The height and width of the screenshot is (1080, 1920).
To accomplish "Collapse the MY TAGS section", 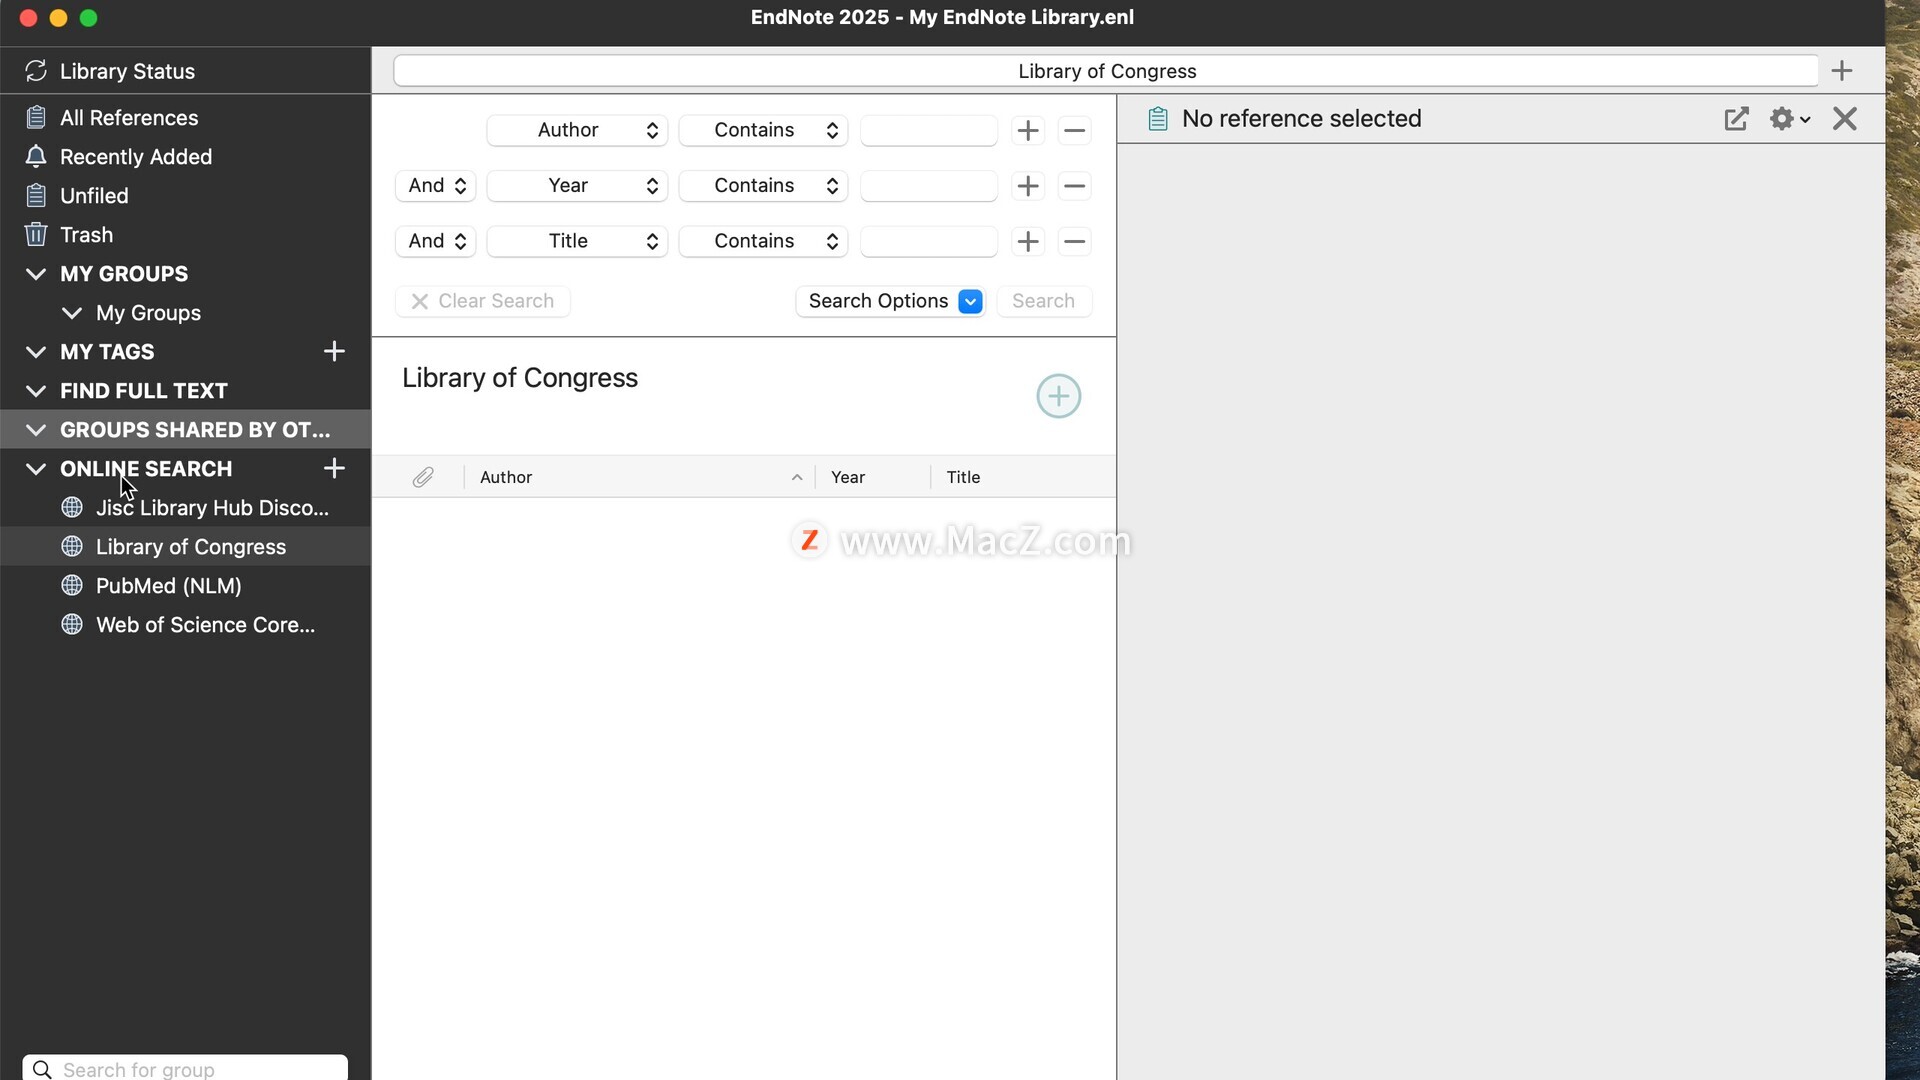I will coord(36,352).
